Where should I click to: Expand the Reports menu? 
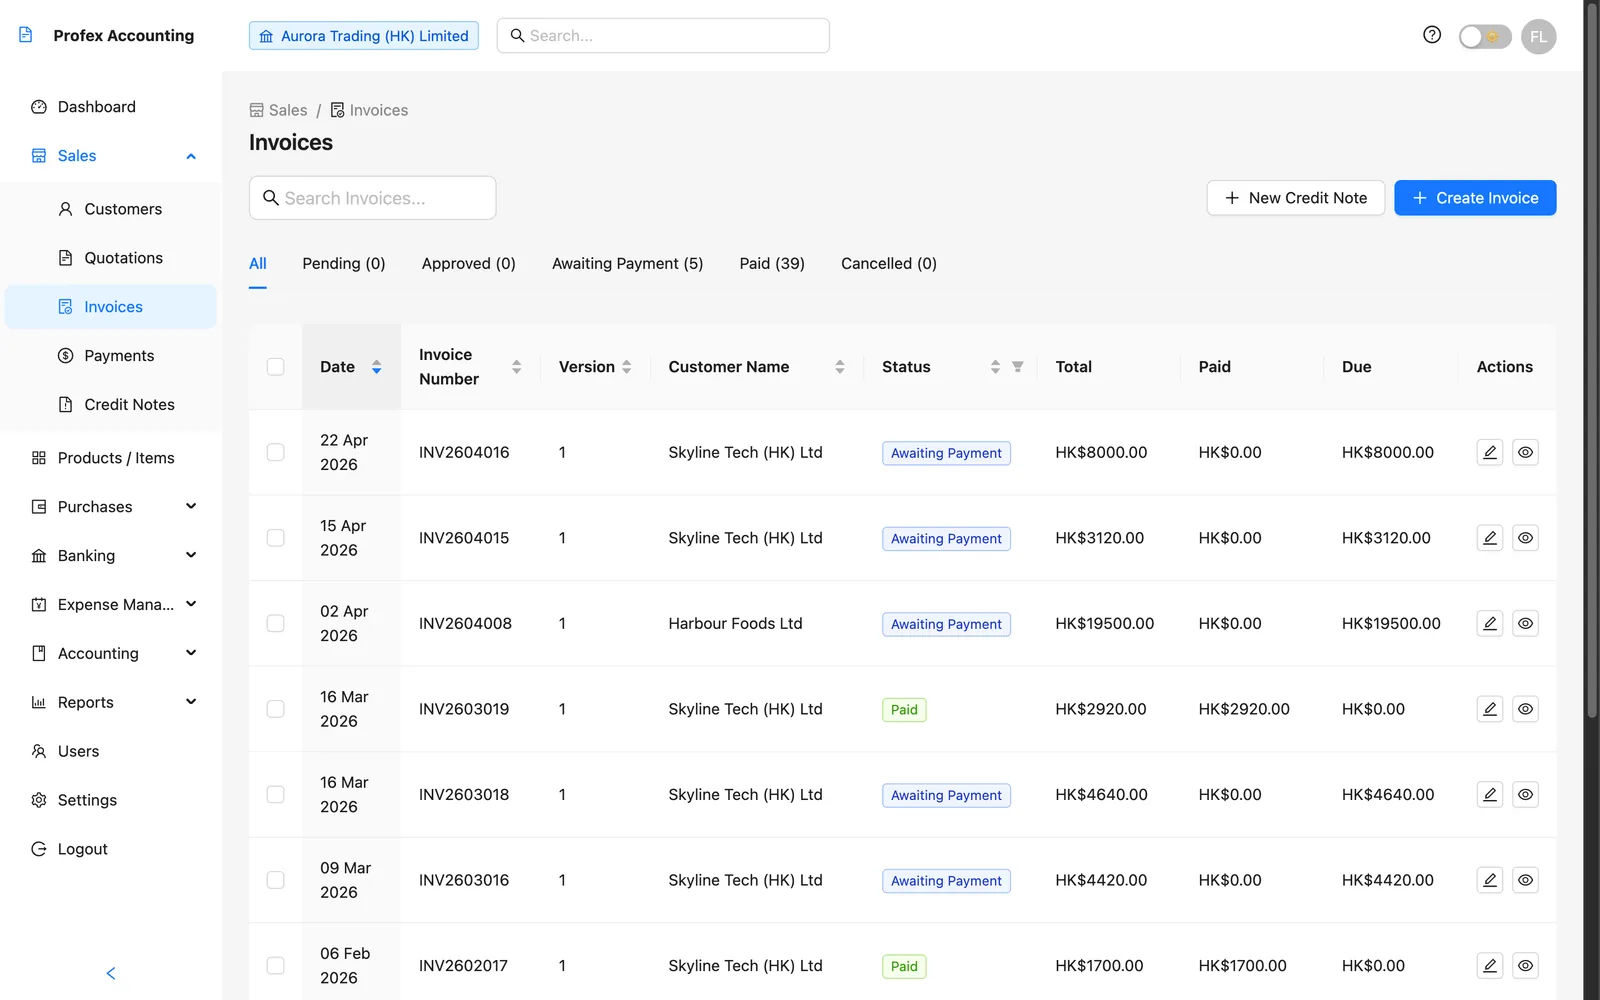pos(111,702)
